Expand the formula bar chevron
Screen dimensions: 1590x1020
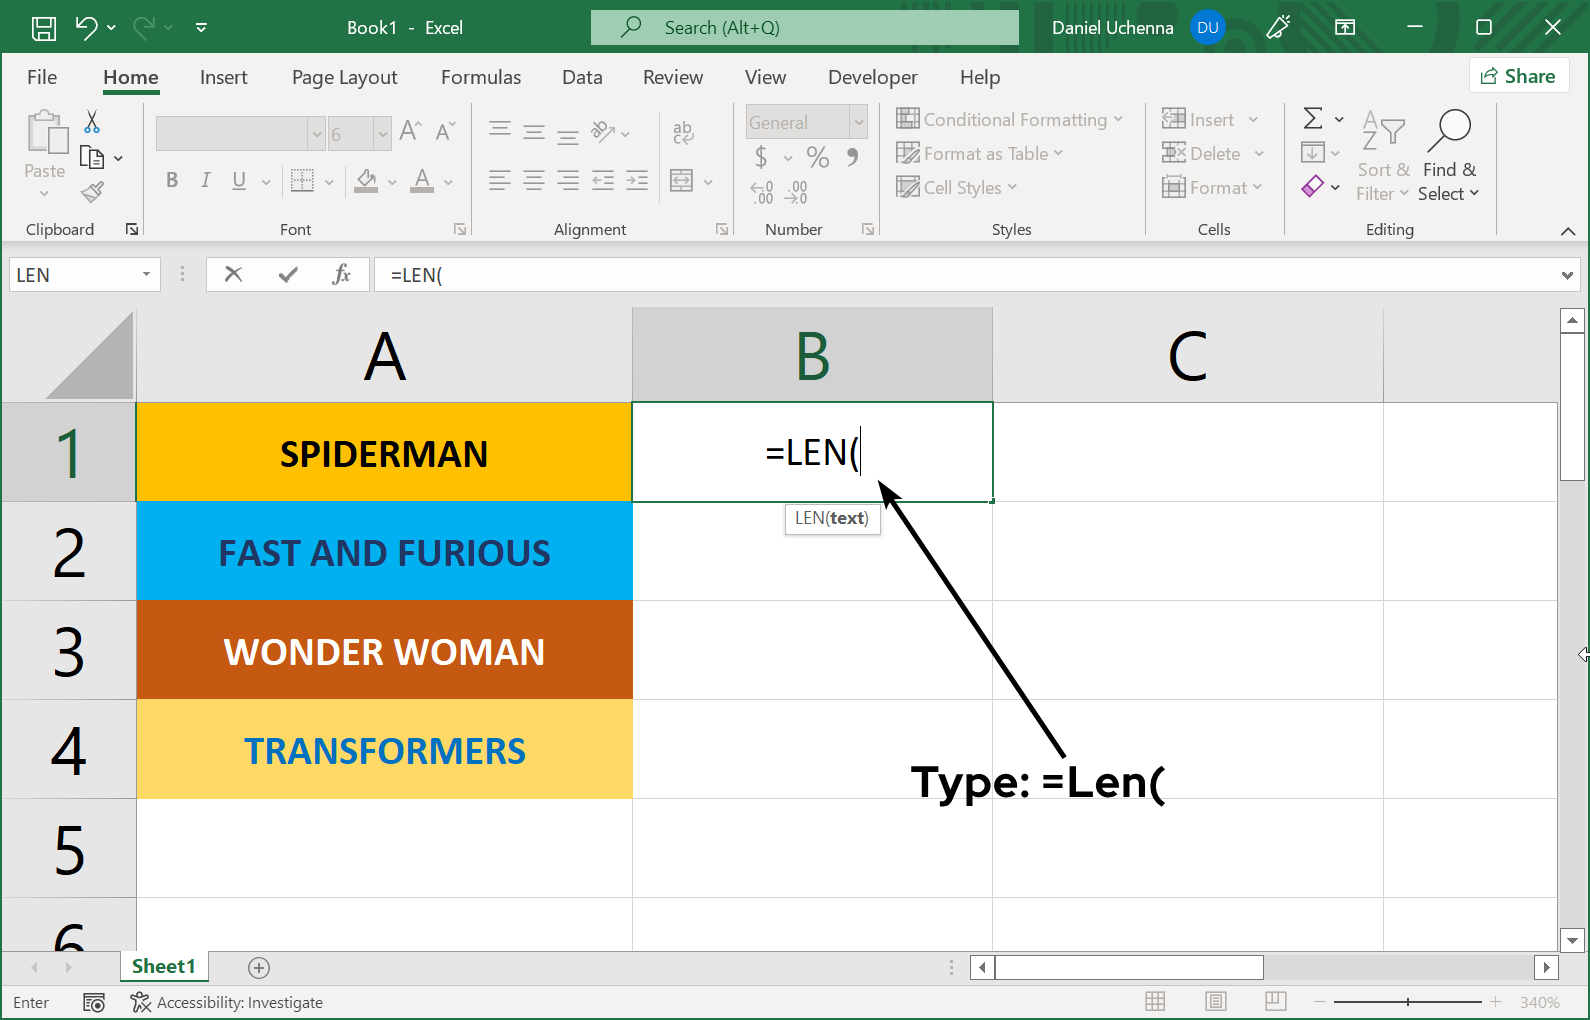click(x=1566, y=275)
